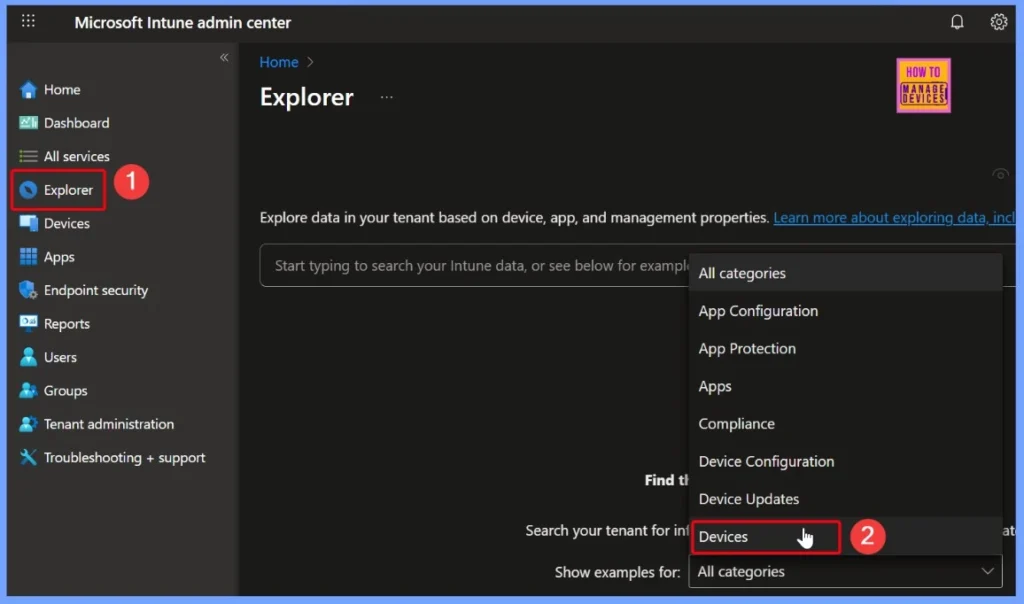The width and height of the screenshot is (1024, 604).
Task: Collapse the sidebar with double chevron
Action: 224,57
